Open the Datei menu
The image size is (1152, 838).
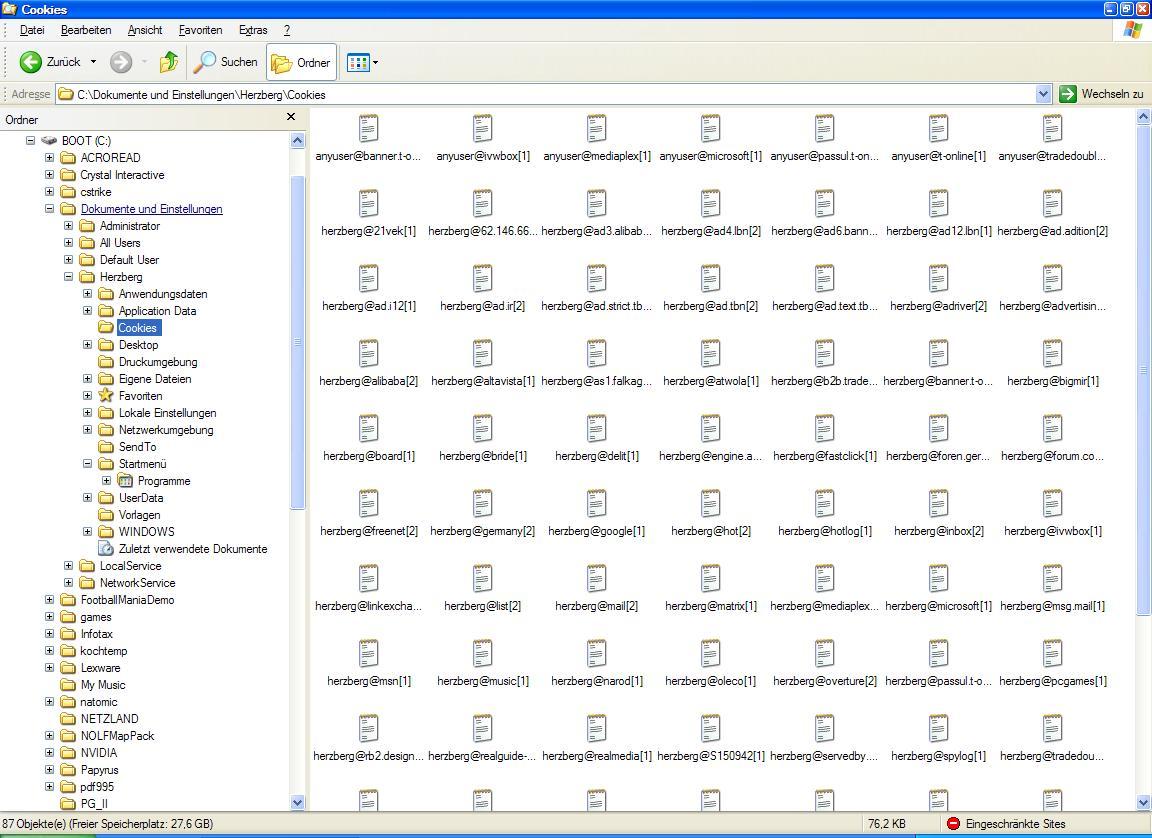click(32, 30)
